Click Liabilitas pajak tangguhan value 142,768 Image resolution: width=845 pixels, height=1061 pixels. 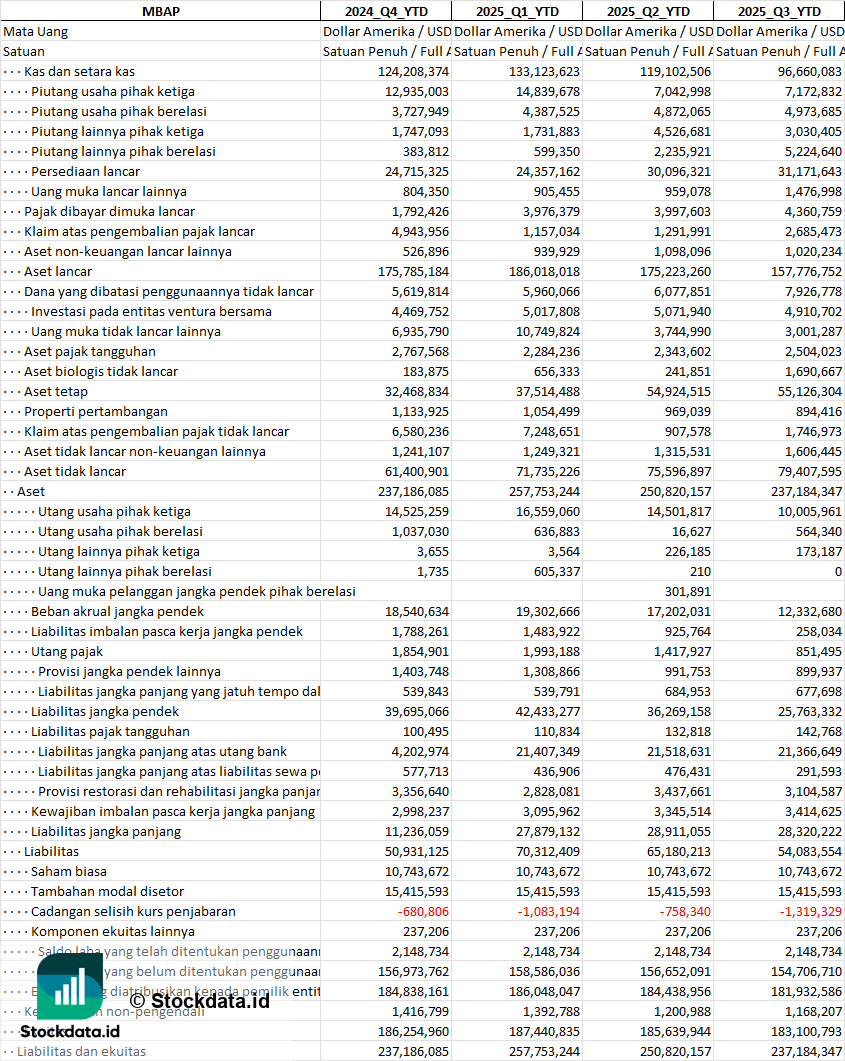tap(818, 731)
